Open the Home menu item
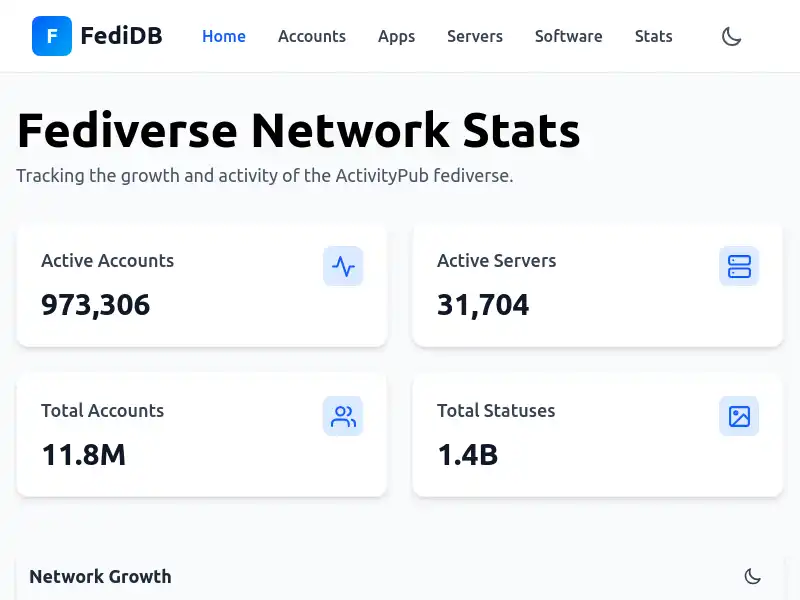The width and height of the screenshot is (800, 600). pyautogui.click(x=223, y=36)
